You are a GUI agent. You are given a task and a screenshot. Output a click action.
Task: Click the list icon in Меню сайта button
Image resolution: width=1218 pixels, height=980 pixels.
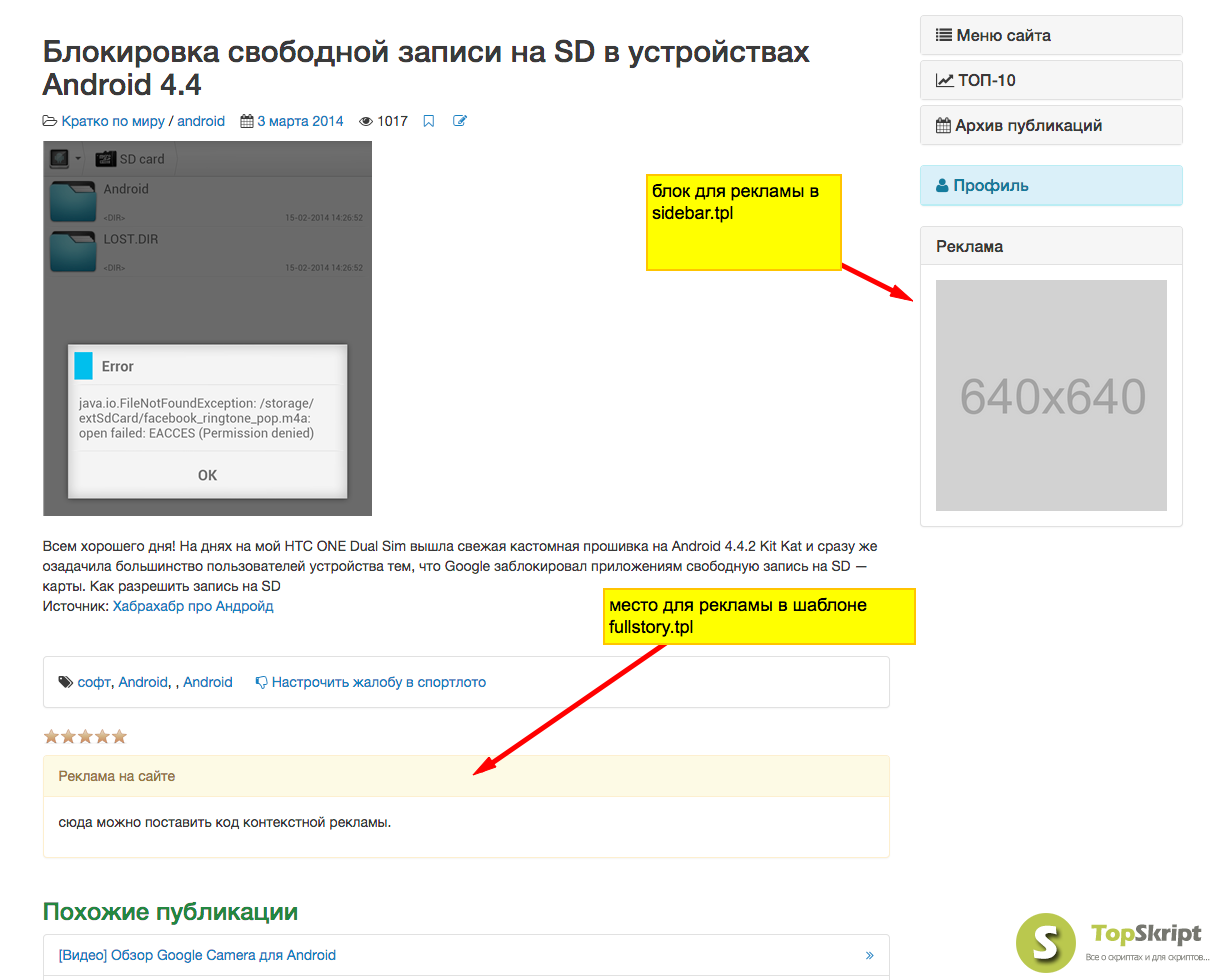944,35
